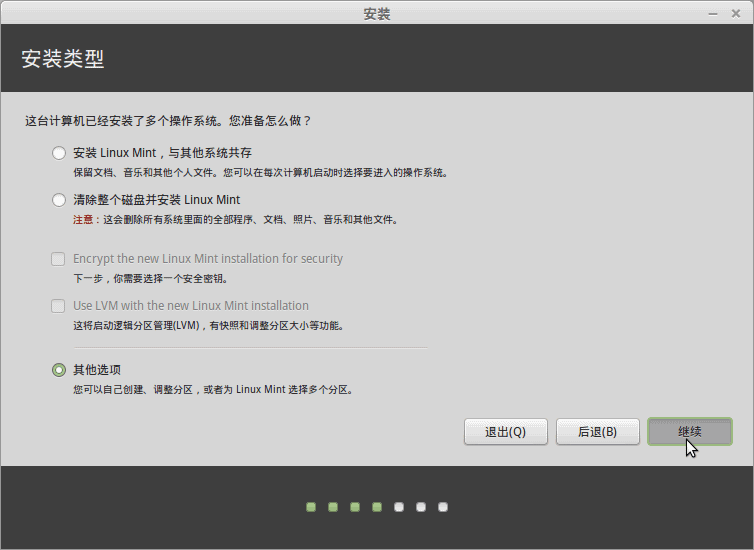Click description 您可以自己创建、调整分区
Screen dimensions: 754x550
[214, 389]
